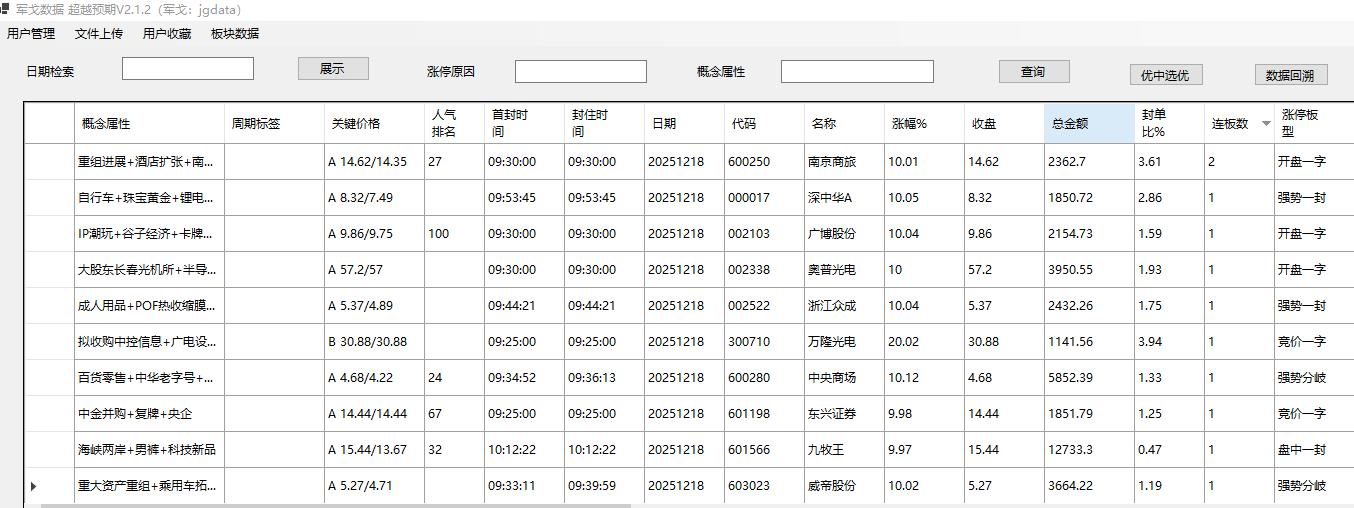Sort by 周期标签 column header

(274, 124)
